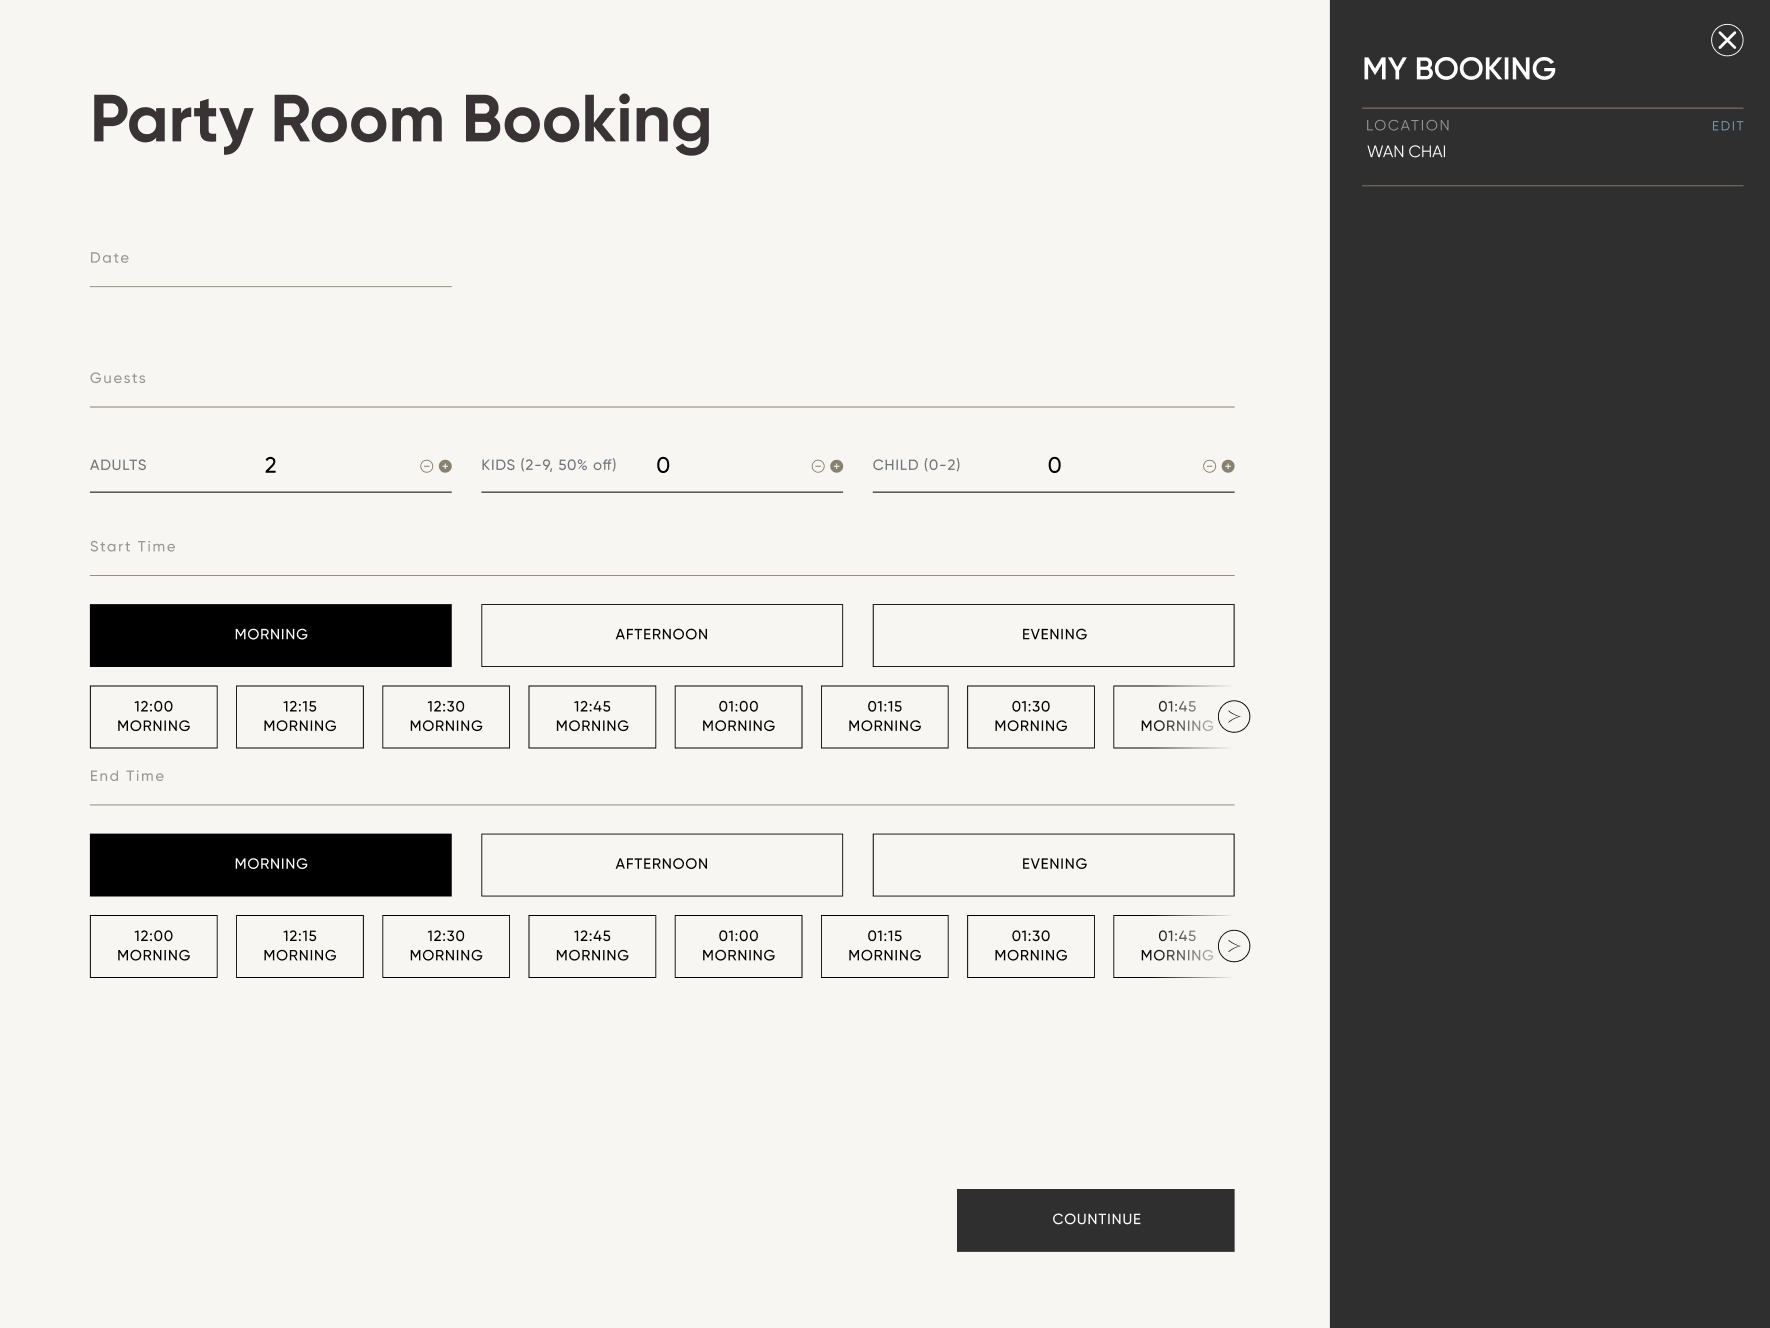Choose 01:15 Morning as end time
This screenshot has width=1770, height=1328.
(x=885, y=946)
